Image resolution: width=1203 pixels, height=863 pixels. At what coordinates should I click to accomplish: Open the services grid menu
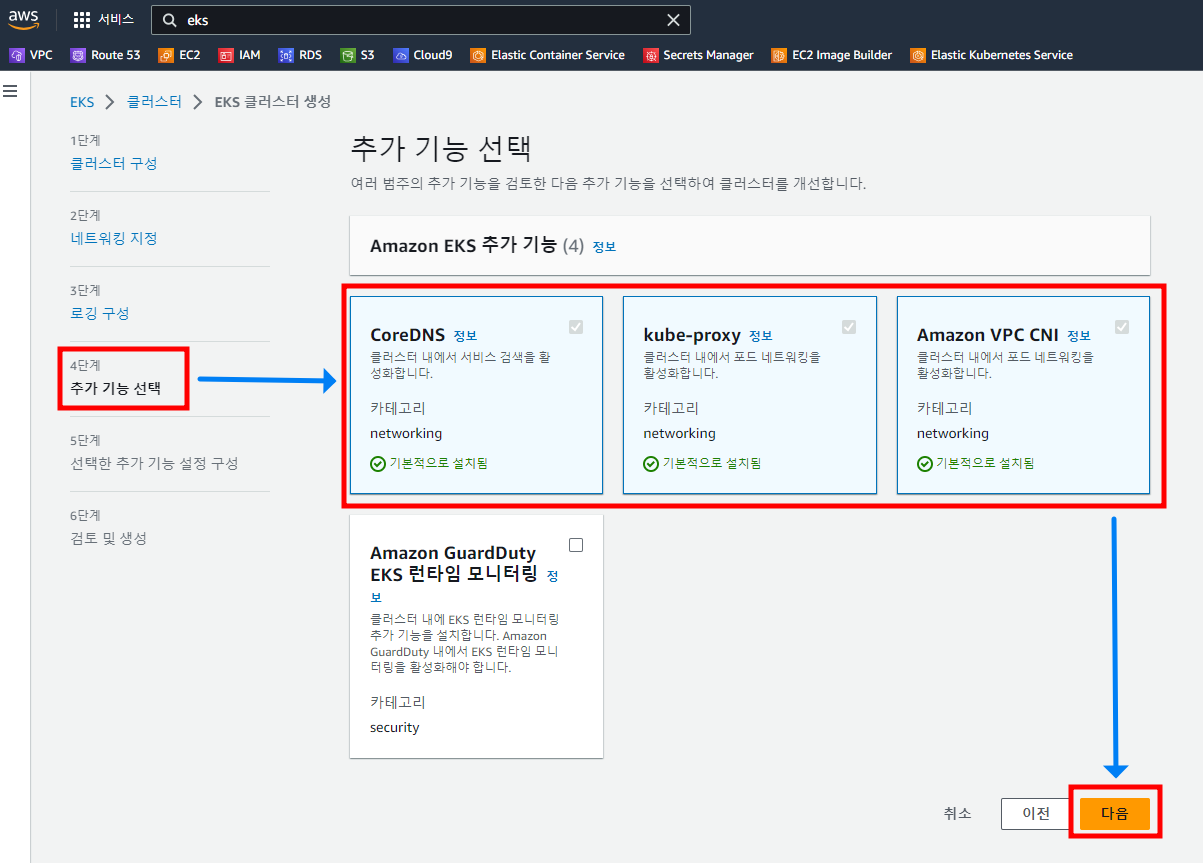(x=82, y=20)
